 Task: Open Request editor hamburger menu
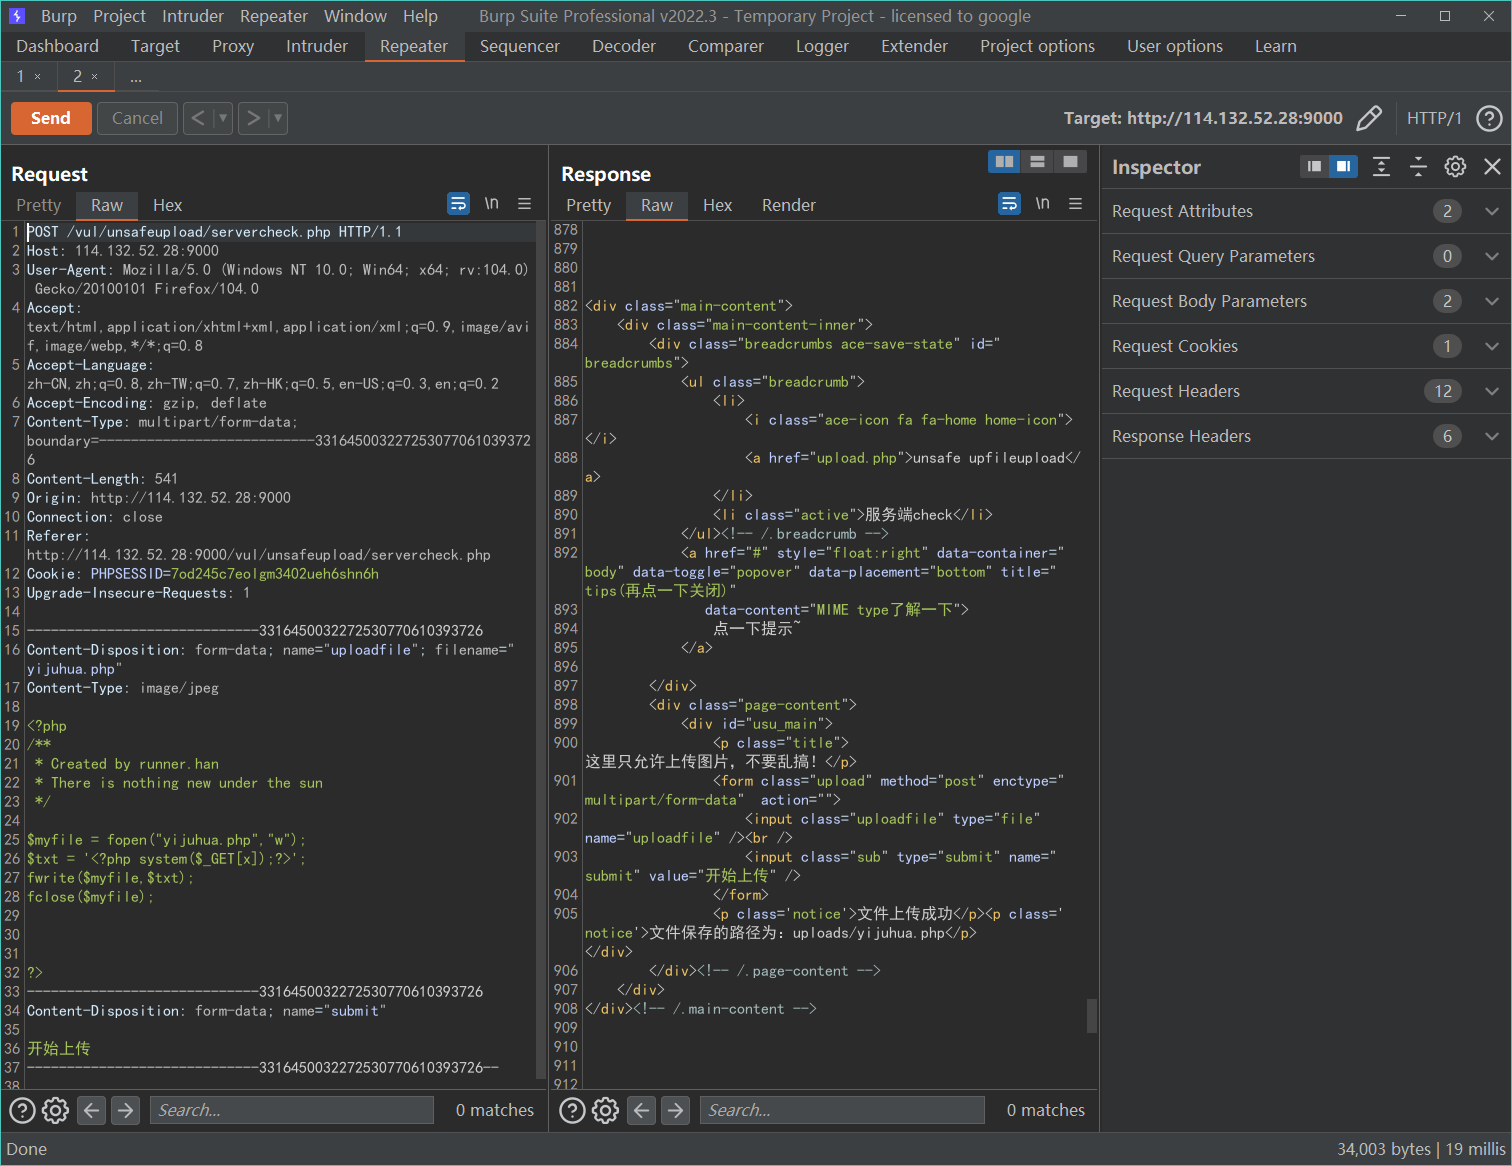pos(524,204)
